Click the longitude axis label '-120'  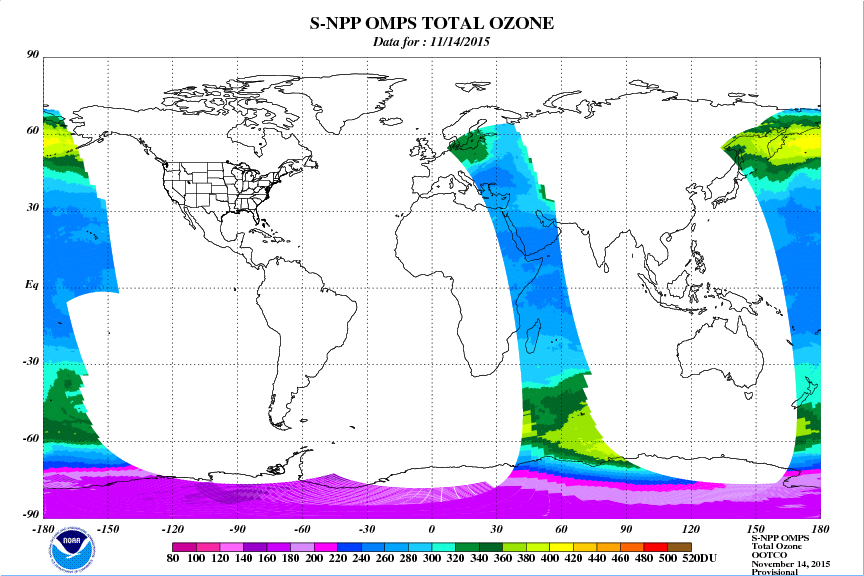(x=172, y=530)
